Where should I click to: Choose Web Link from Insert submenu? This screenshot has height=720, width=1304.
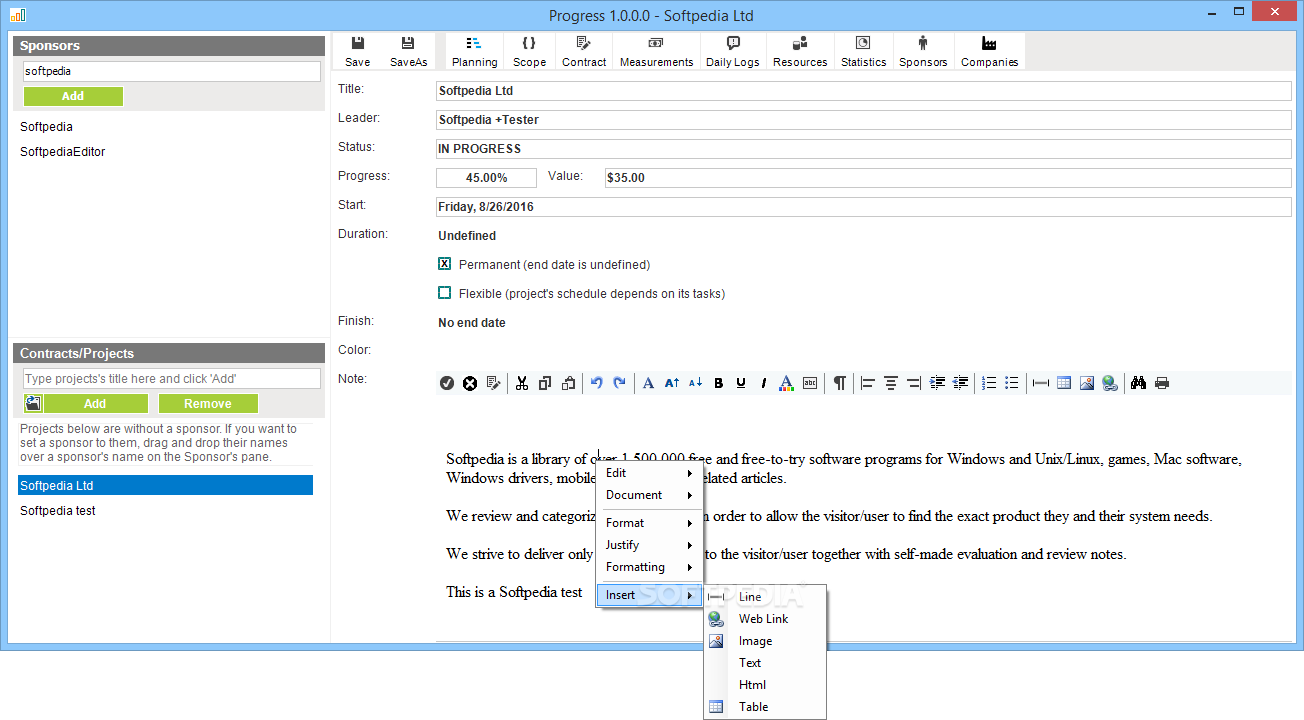click(x=765, y=619)
